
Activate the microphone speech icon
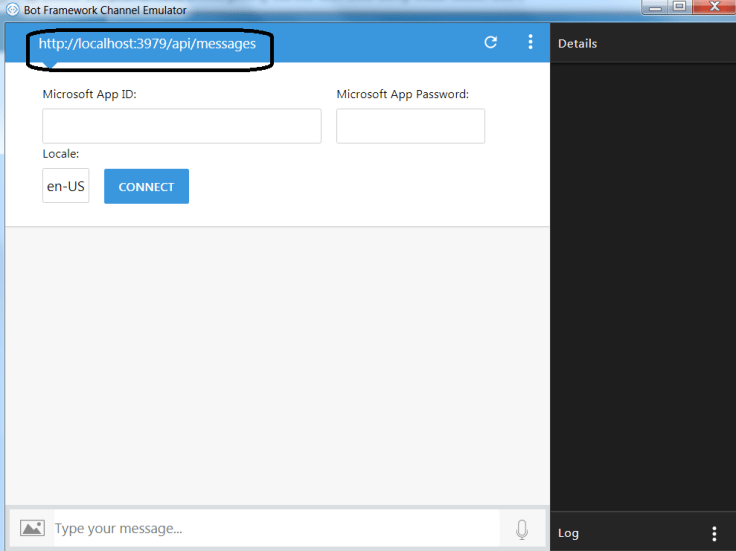521,529
